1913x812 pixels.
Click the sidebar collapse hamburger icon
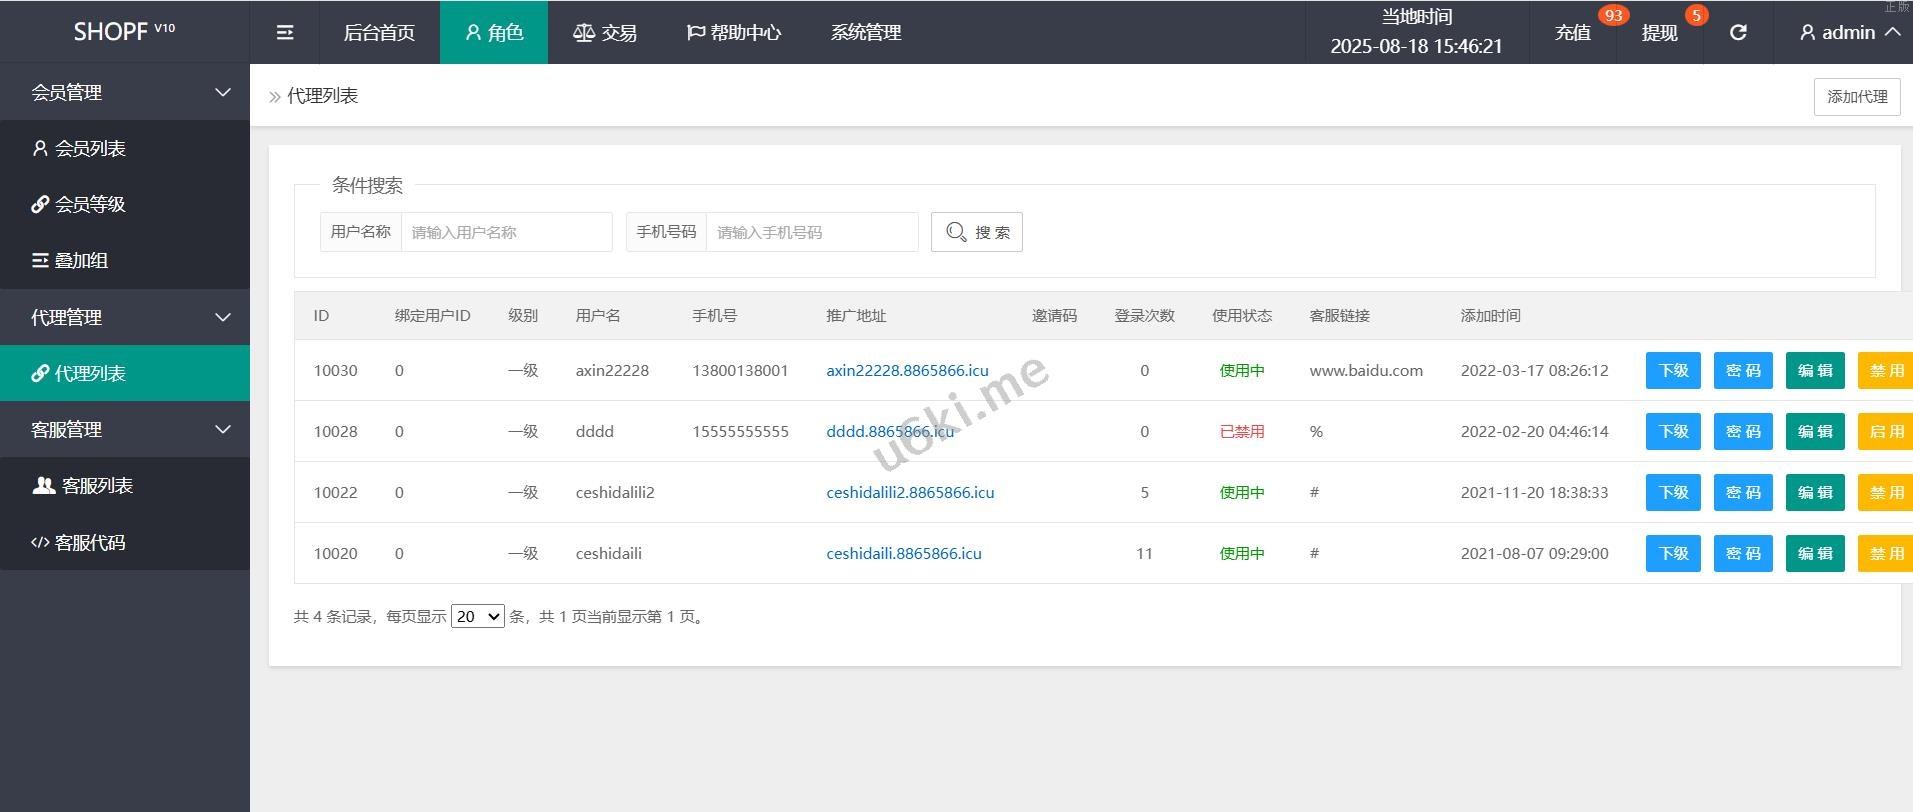tap(285, 33)
